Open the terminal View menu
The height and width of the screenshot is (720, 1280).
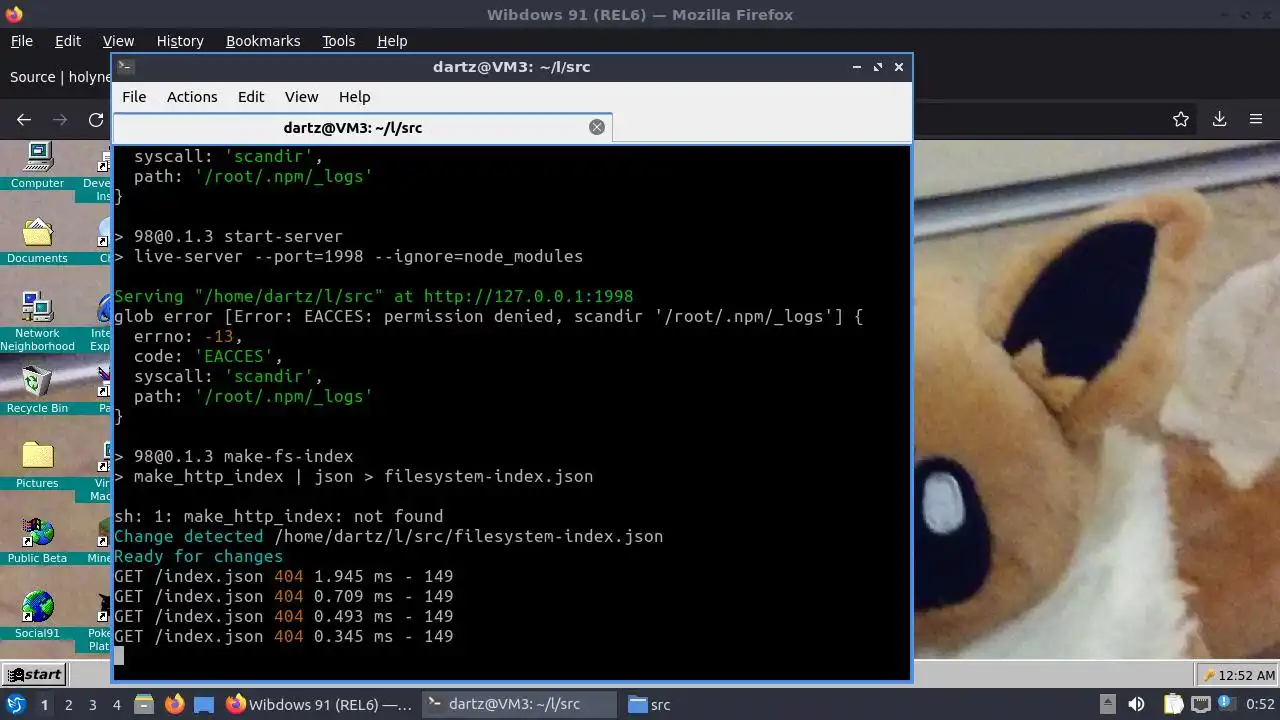tap(301, 97)
